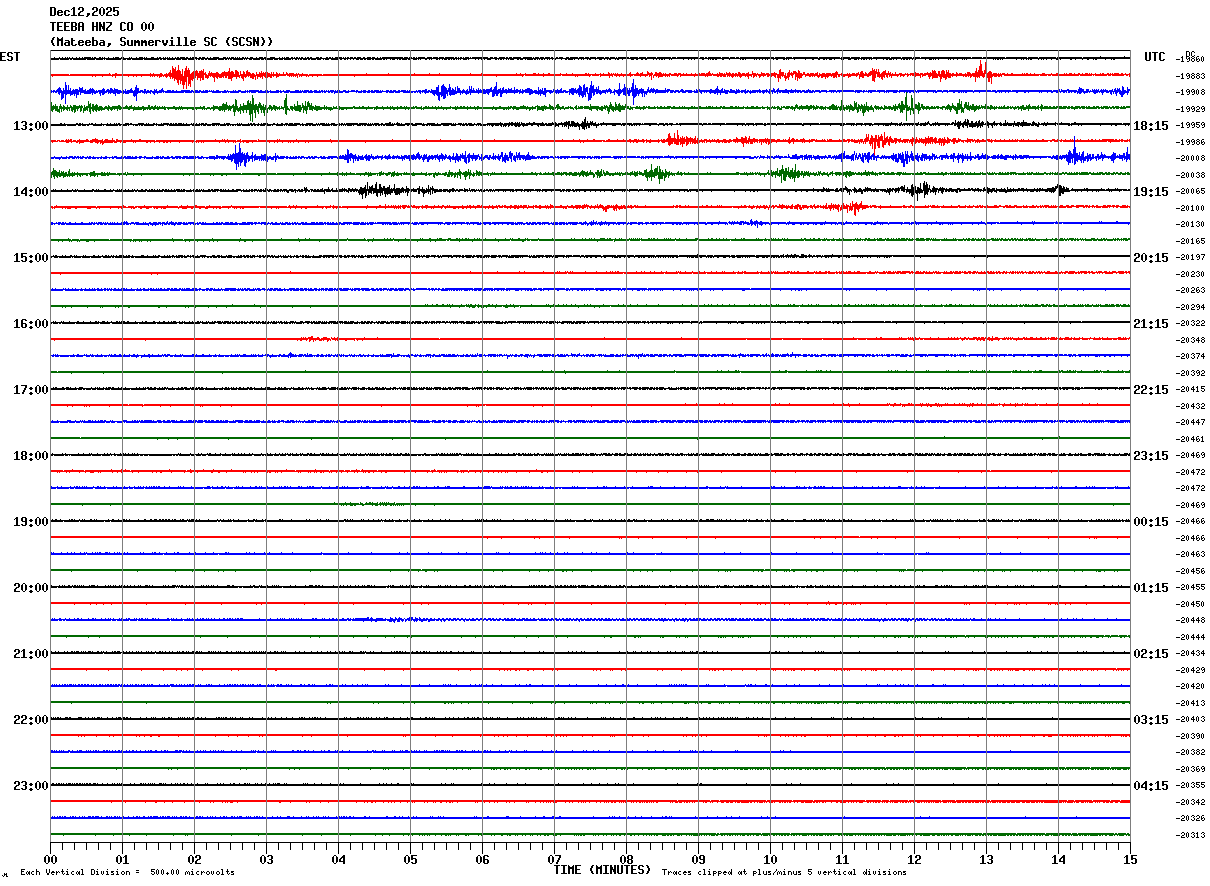The width and height of the screenshot is (1210, 886).
Task: Select DC offset value -19929
Action: click(1191, 109)
